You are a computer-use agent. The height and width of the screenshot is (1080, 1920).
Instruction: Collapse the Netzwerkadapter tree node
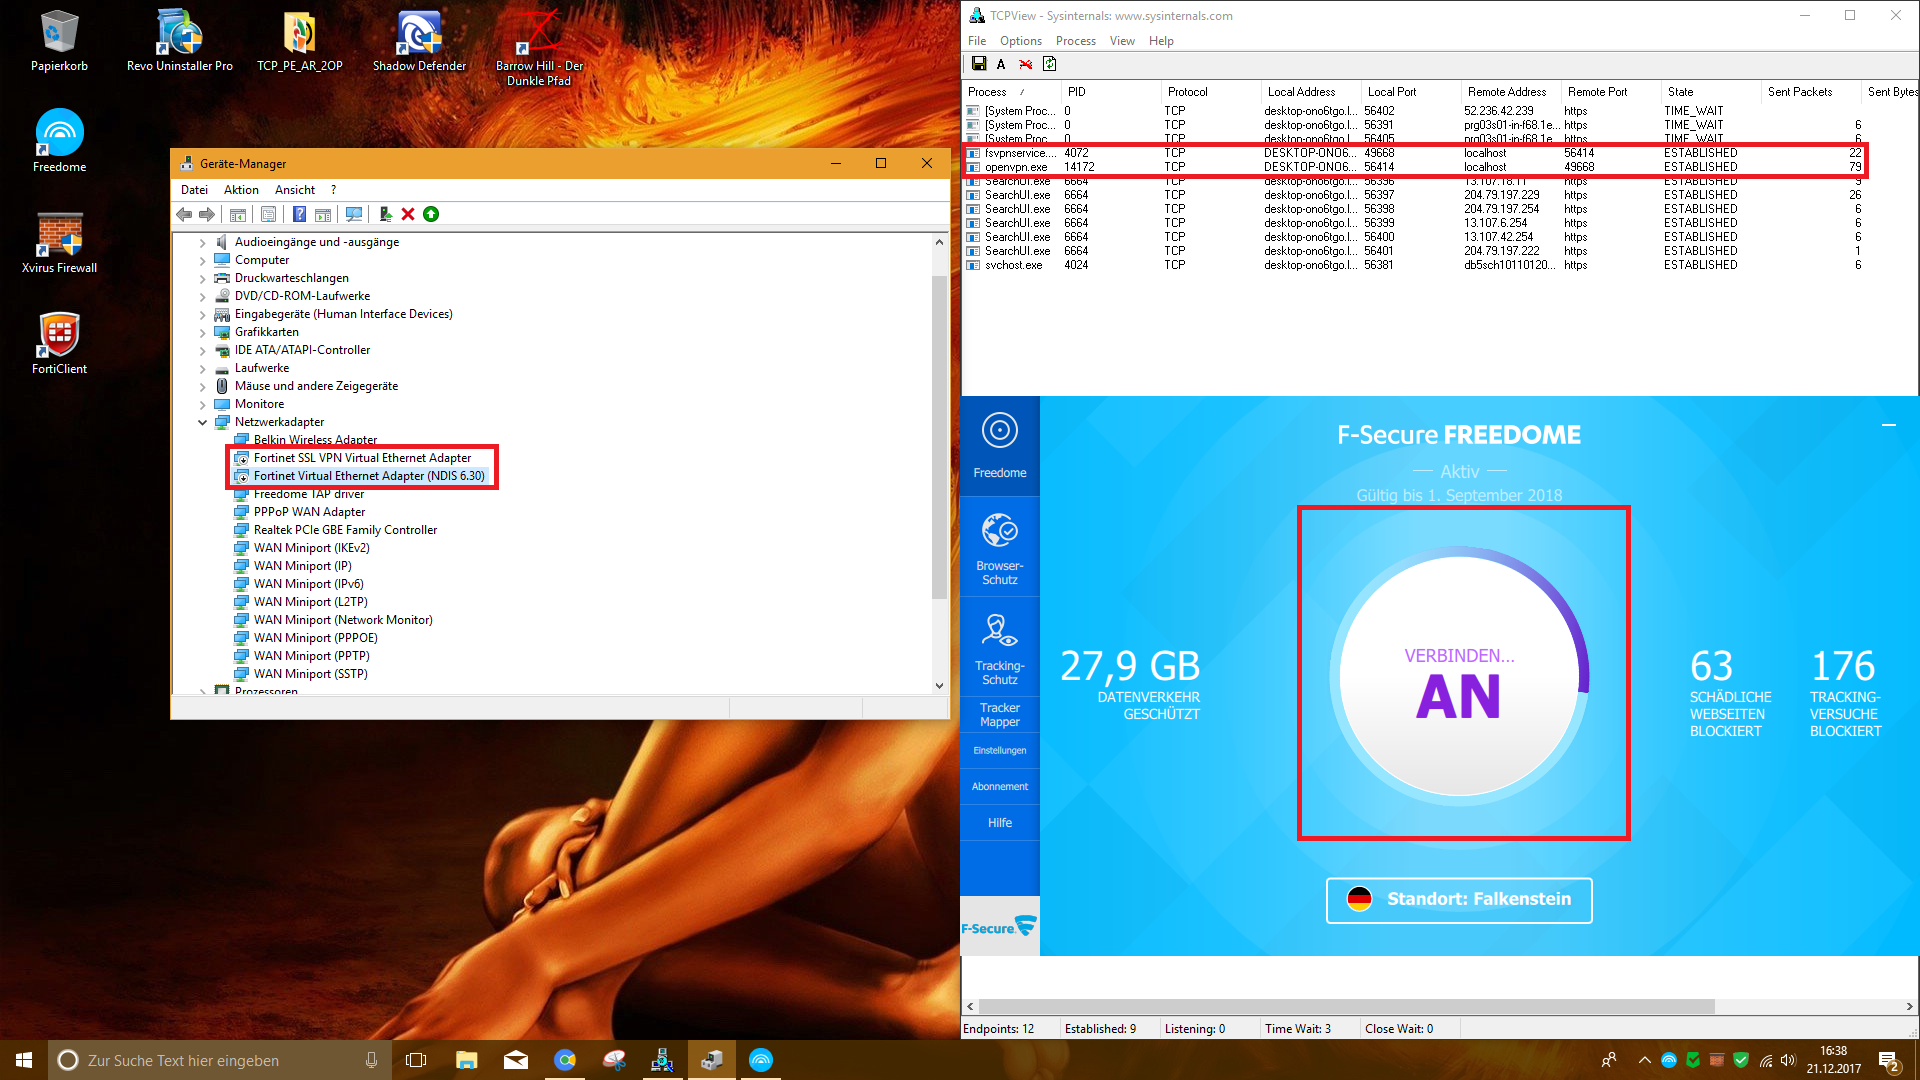coord(203,422)
